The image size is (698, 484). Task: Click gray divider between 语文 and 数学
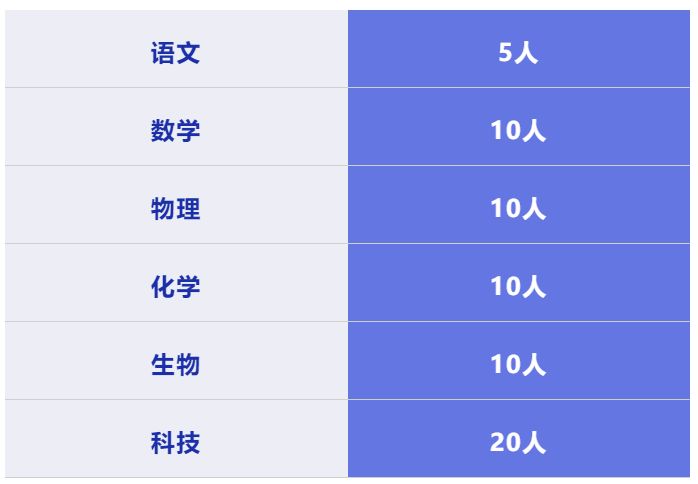(176, 88)
